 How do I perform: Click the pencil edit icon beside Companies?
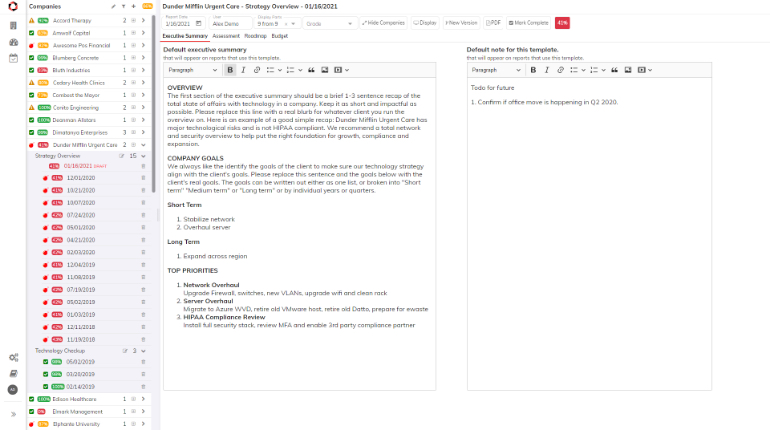pos(113,6)
